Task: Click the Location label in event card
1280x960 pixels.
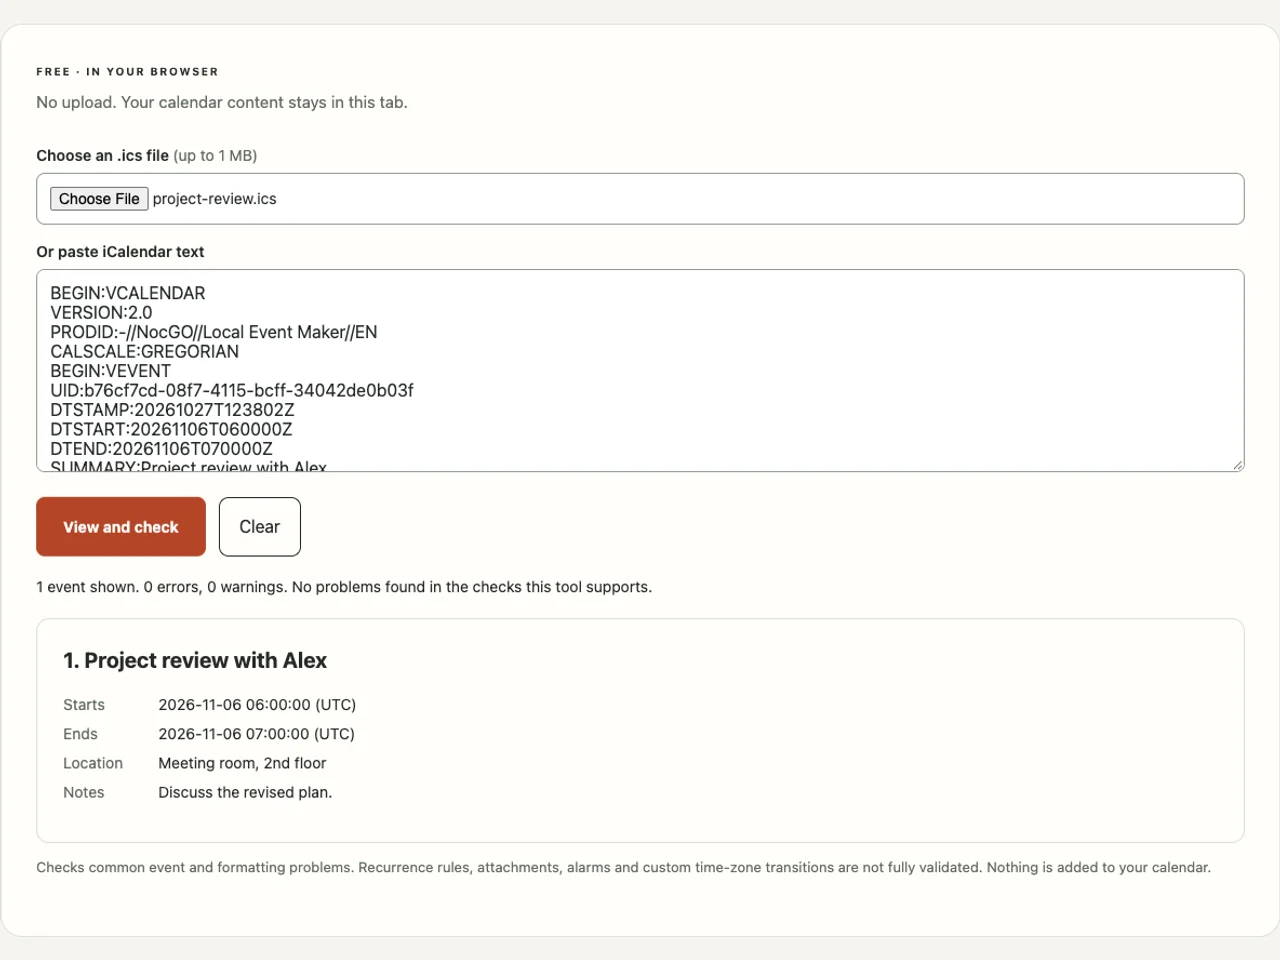Action: (x=93, y=763)
